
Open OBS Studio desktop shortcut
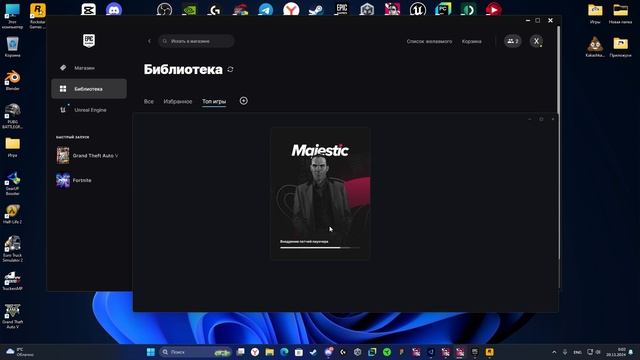(164, 9)
